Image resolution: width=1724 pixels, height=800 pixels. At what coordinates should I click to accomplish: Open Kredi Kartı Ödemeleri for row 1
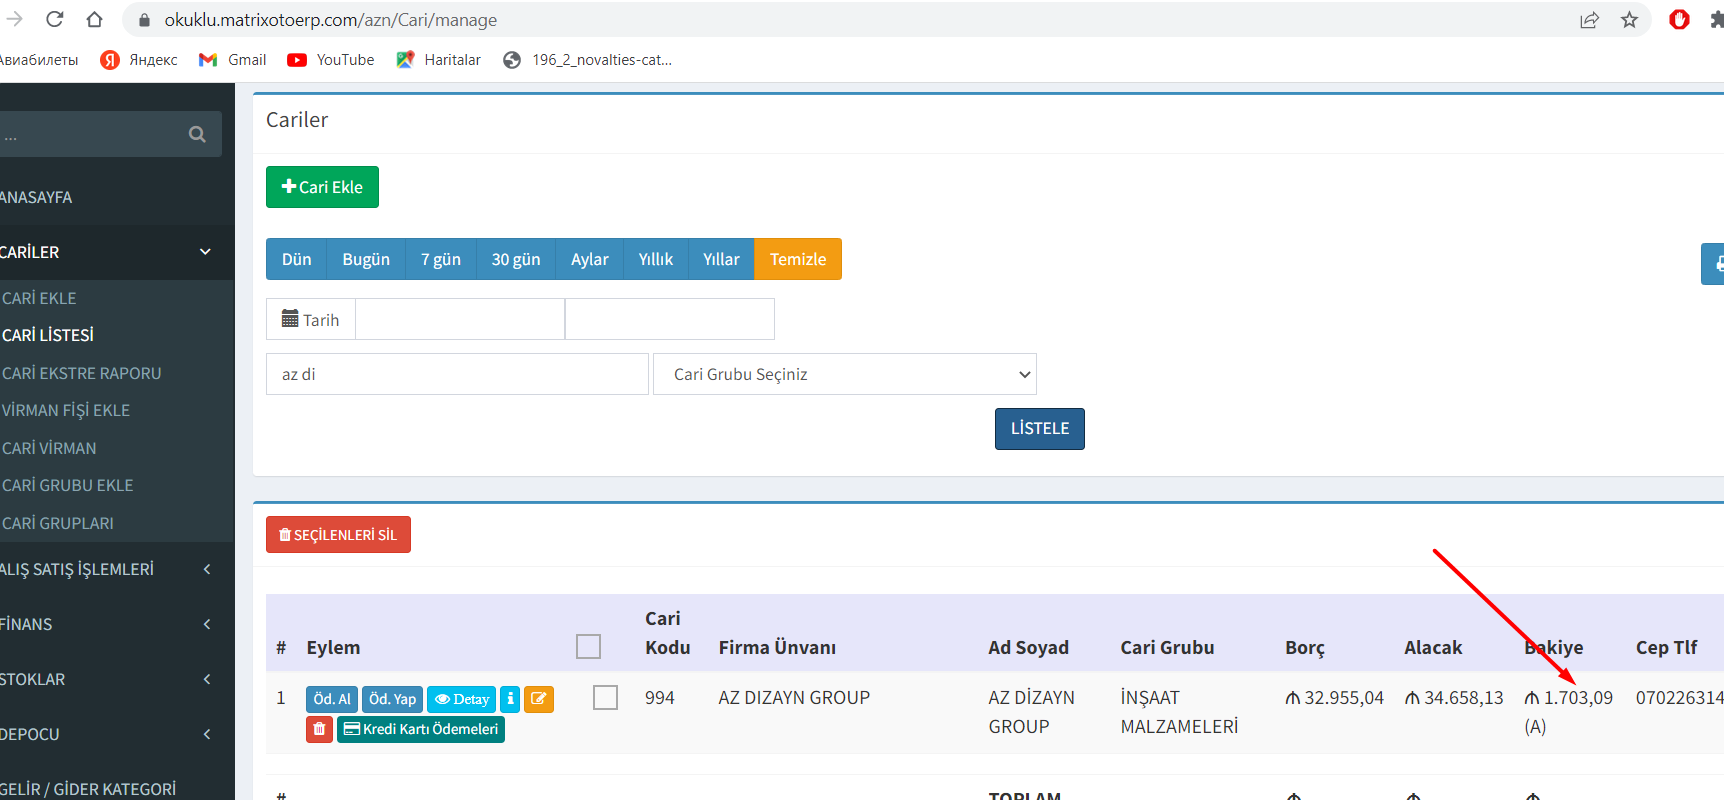point(421,729)
